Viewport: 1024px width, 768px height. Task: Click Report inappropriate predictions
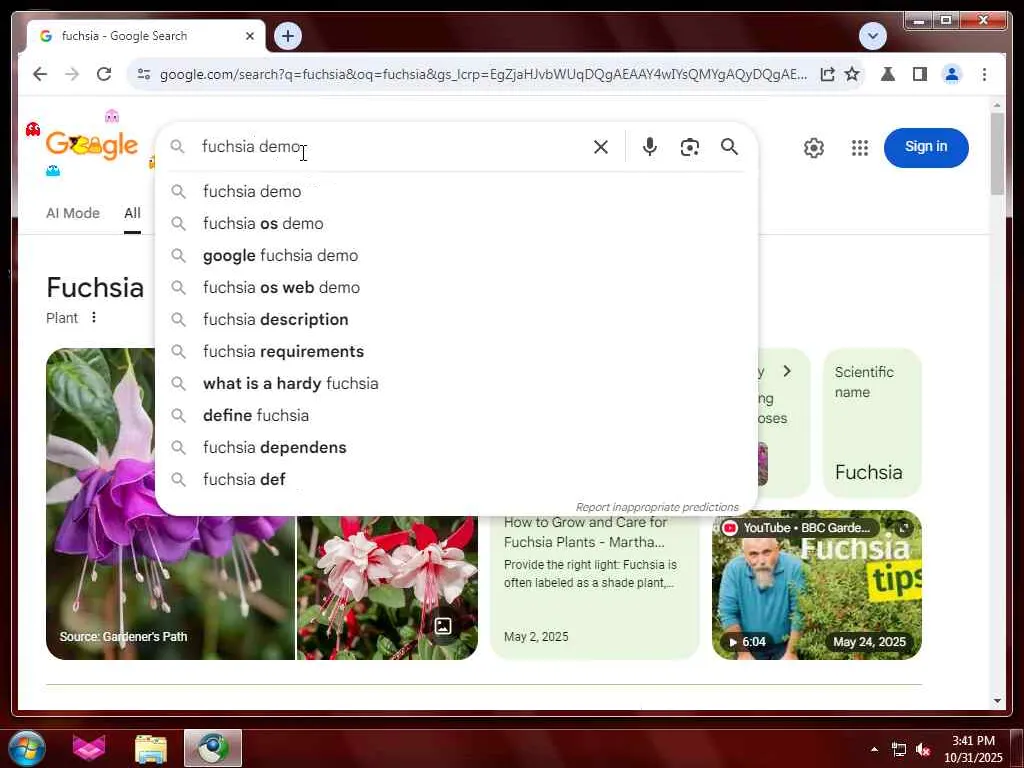click(x=657, y=507)
